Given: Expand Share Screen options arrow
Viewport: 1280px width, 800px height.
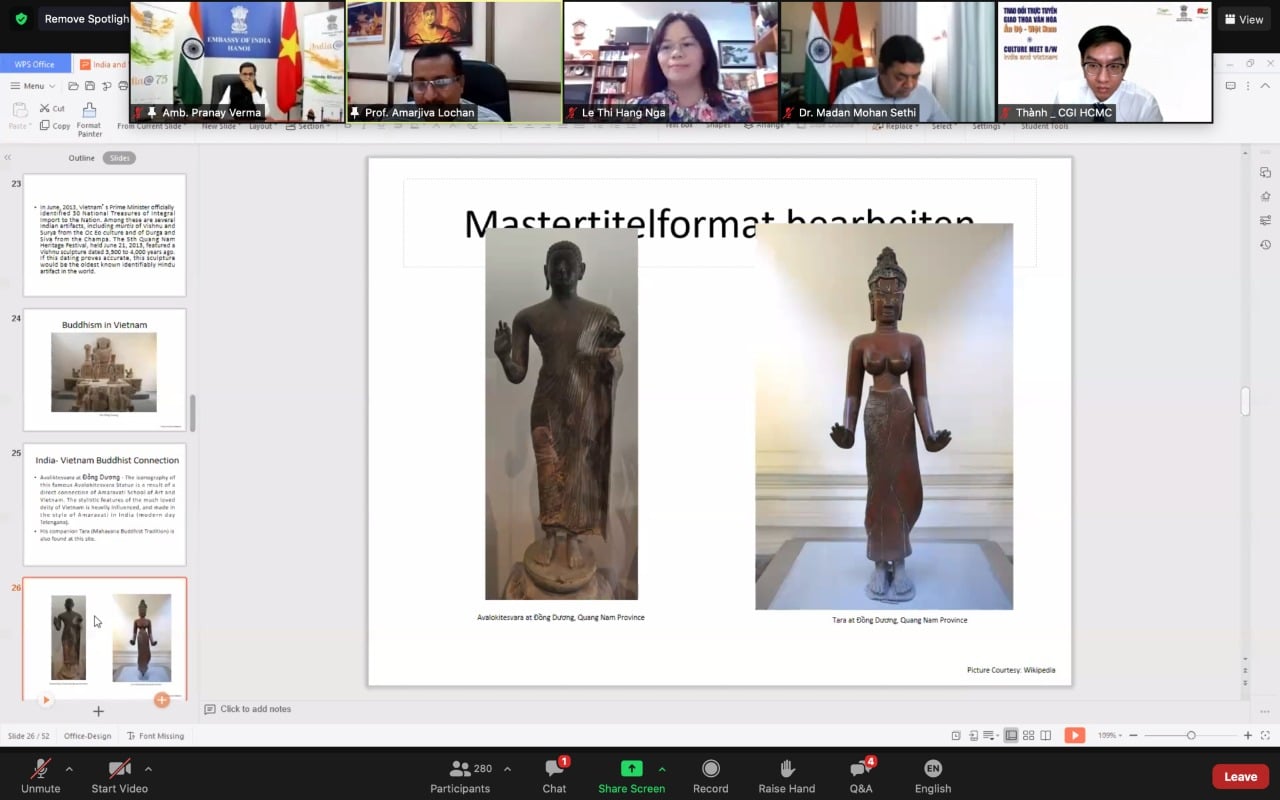Looking at the screenshot, I should point(661,769).
